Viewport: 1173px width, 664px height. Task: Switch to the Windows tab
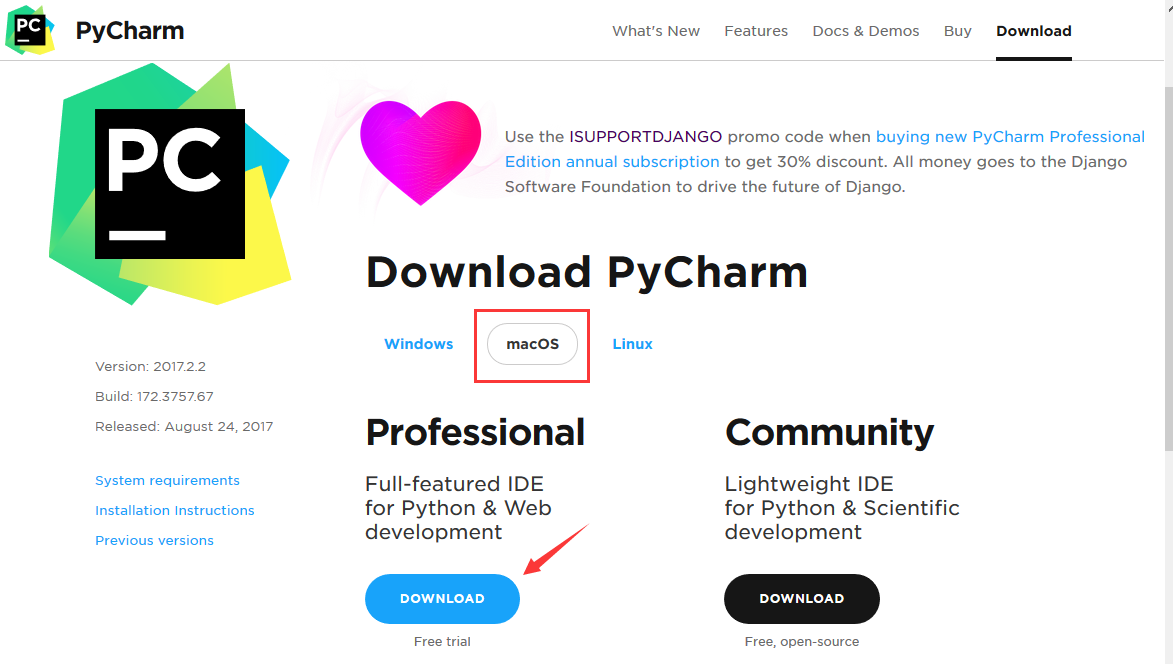(x=419, y=344)
